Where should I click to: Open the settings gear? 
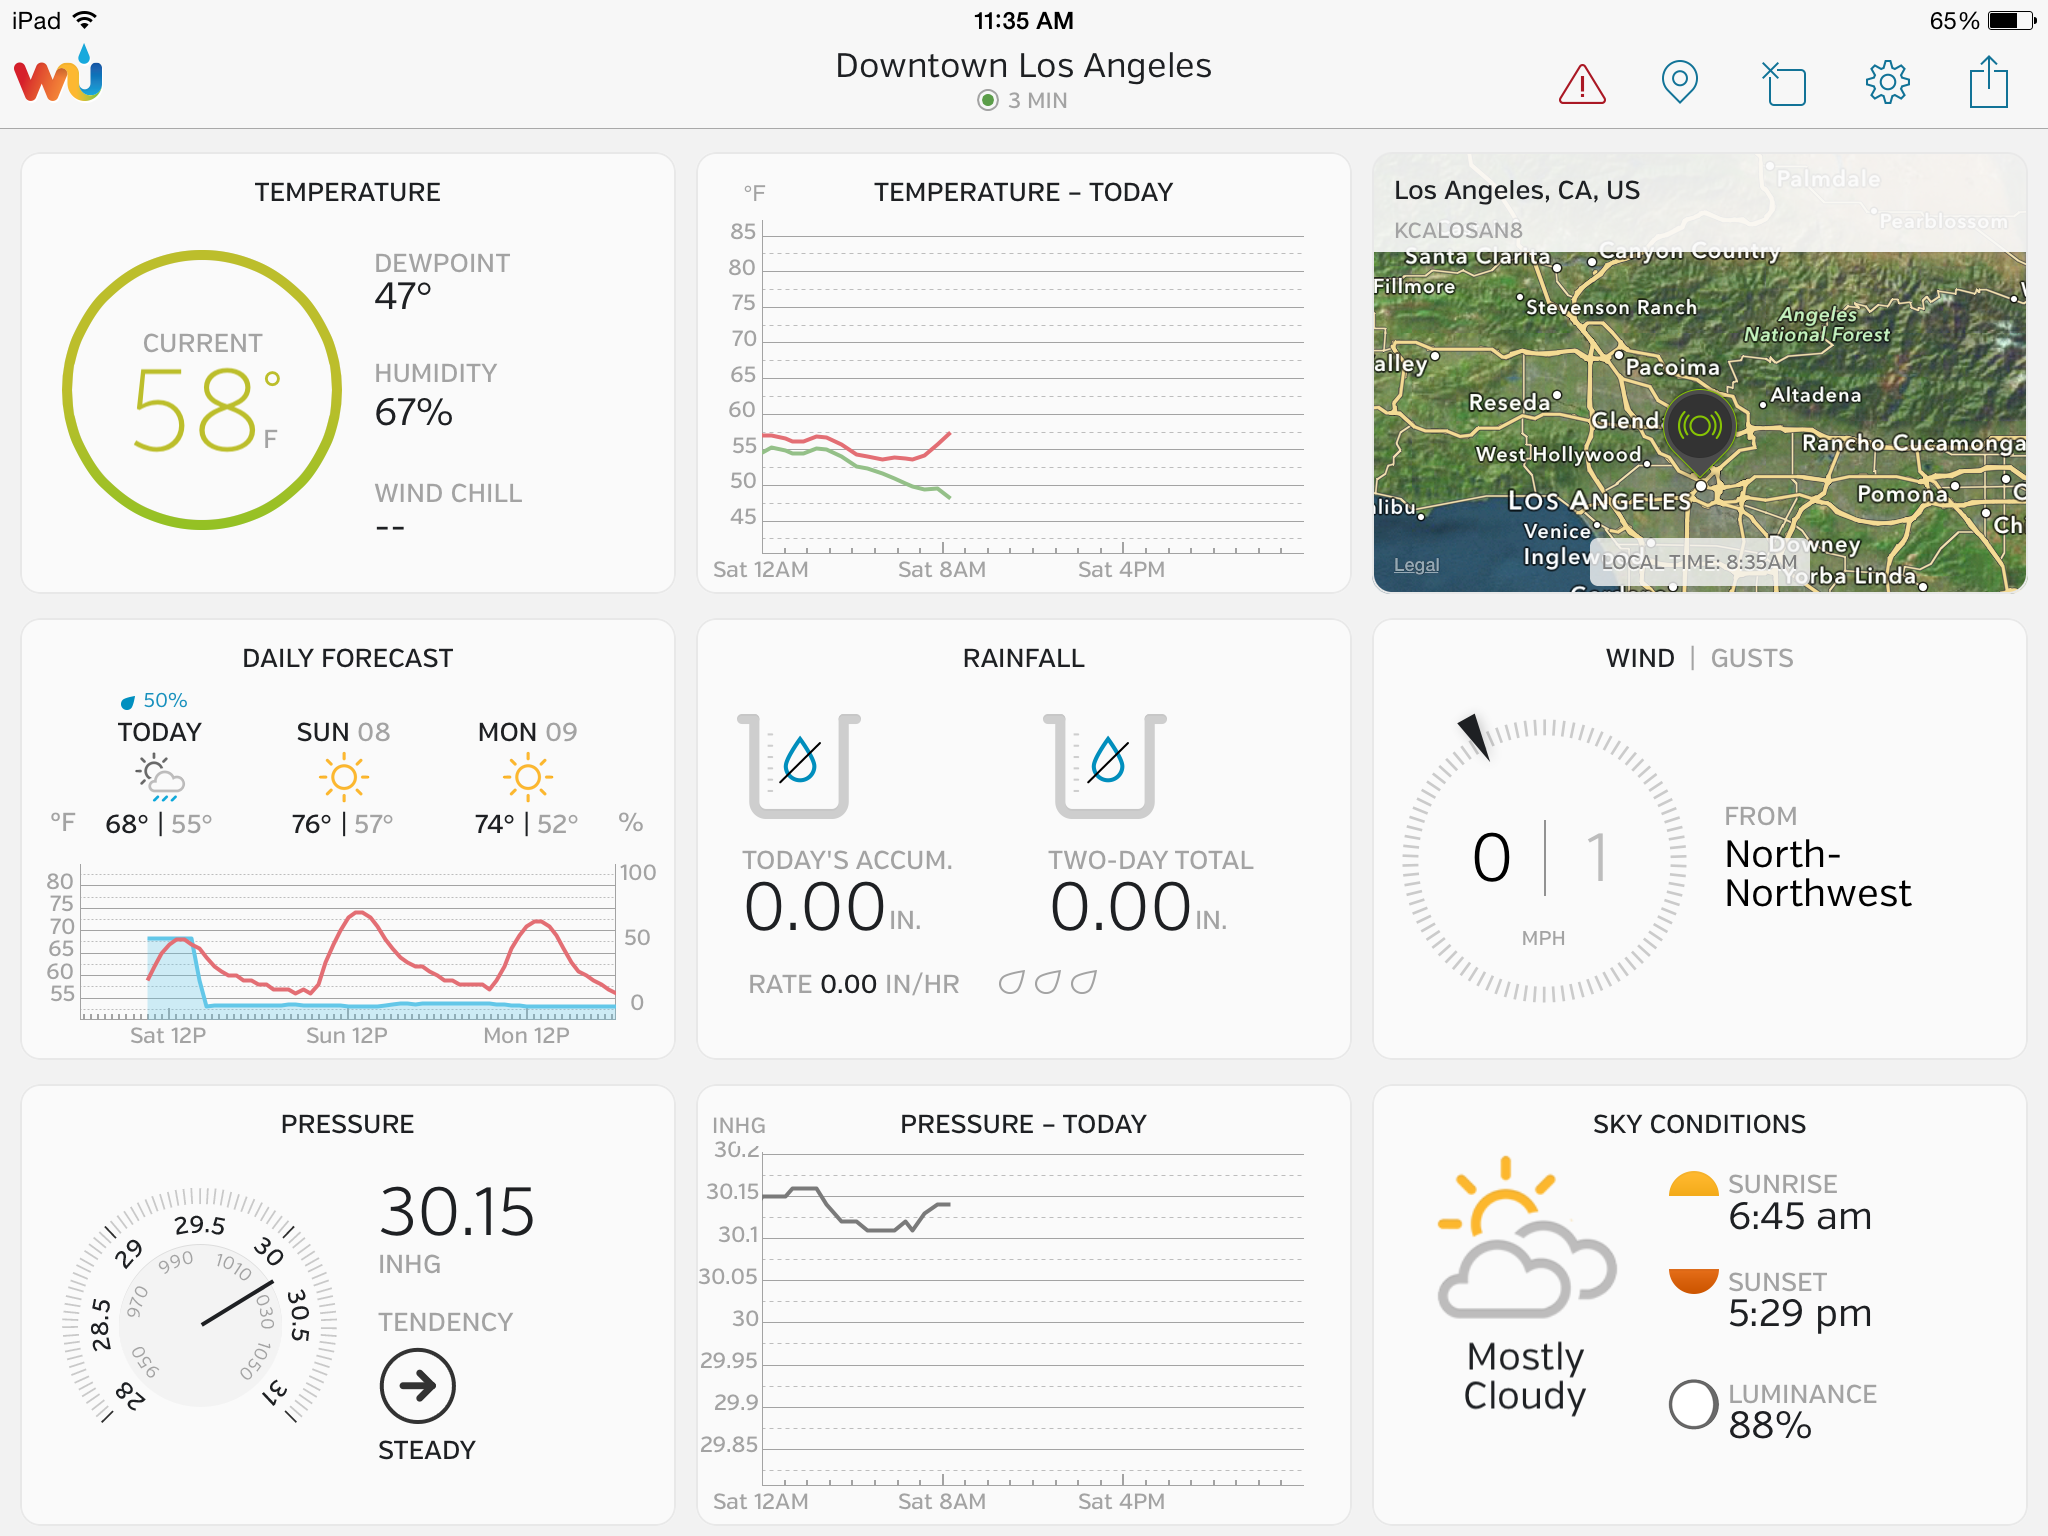[x=1887, y=82]
